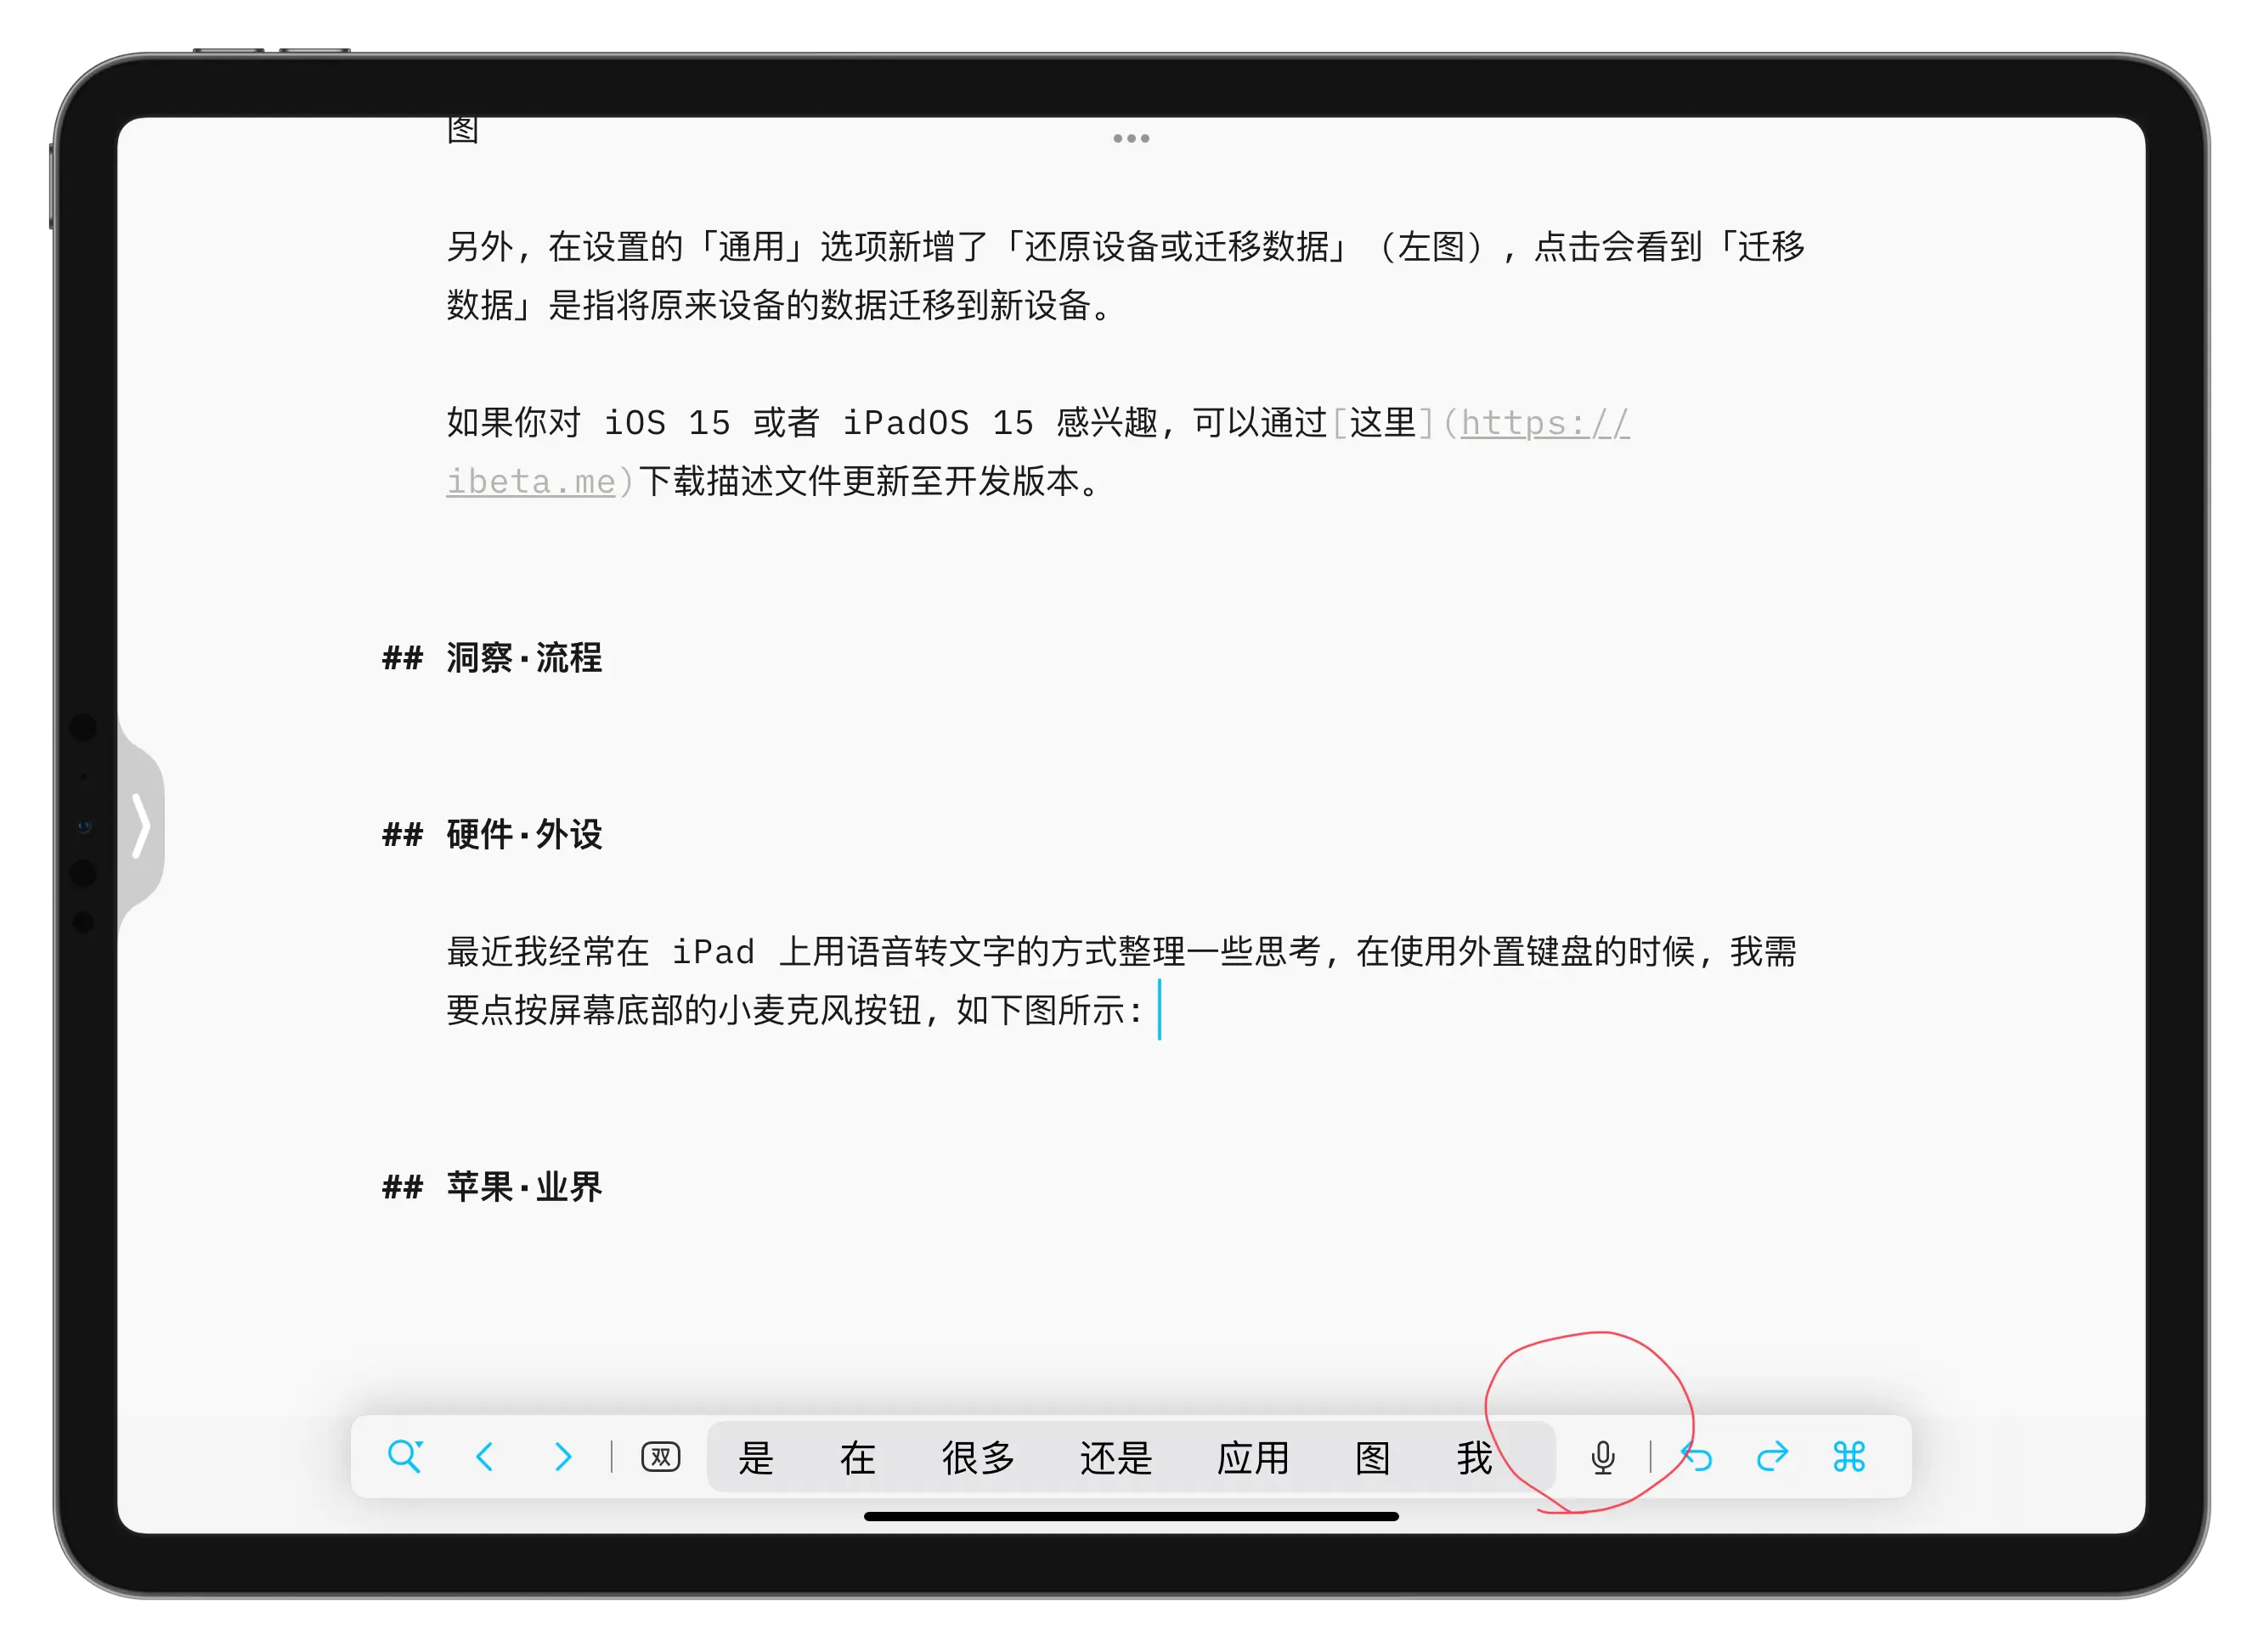This screenshot has width=2264, height=1652.
Task: Choose candidate word 是
Action: tap(756, 1458)
